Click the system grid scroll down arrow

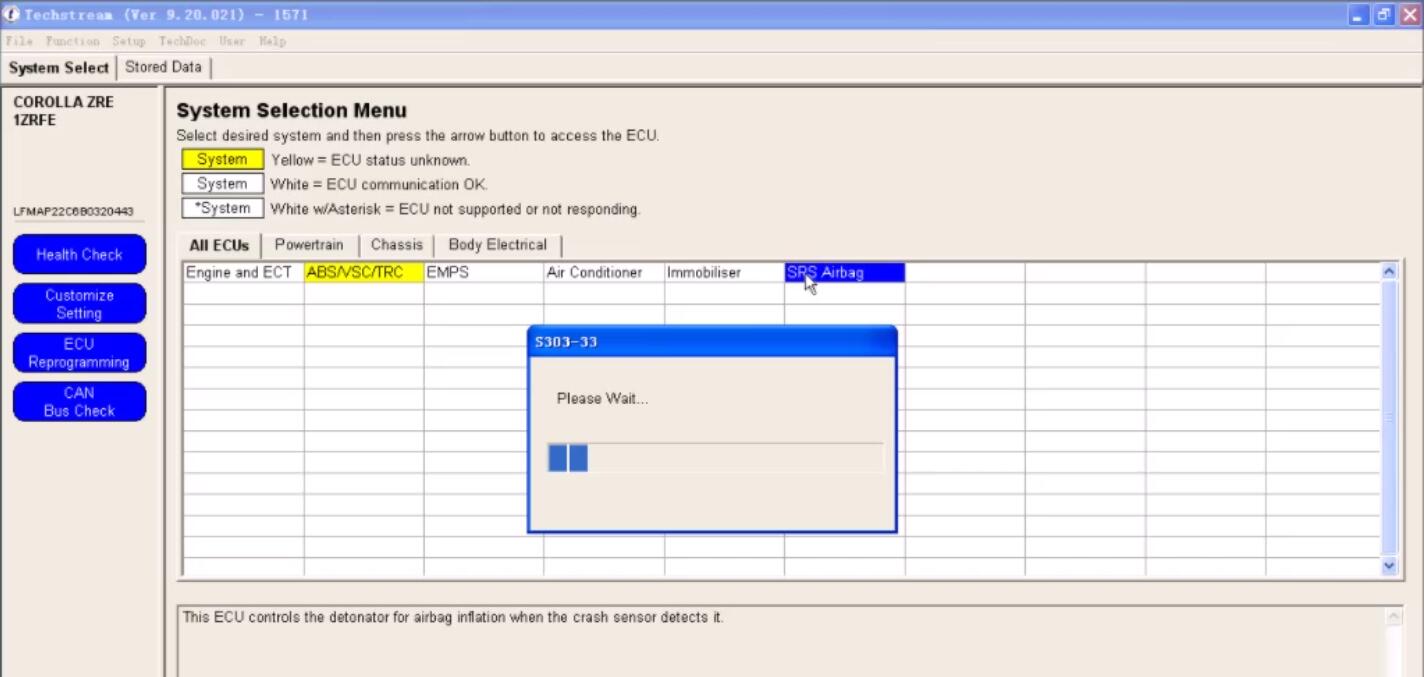pyautogui.click(x=1389, y=566)
